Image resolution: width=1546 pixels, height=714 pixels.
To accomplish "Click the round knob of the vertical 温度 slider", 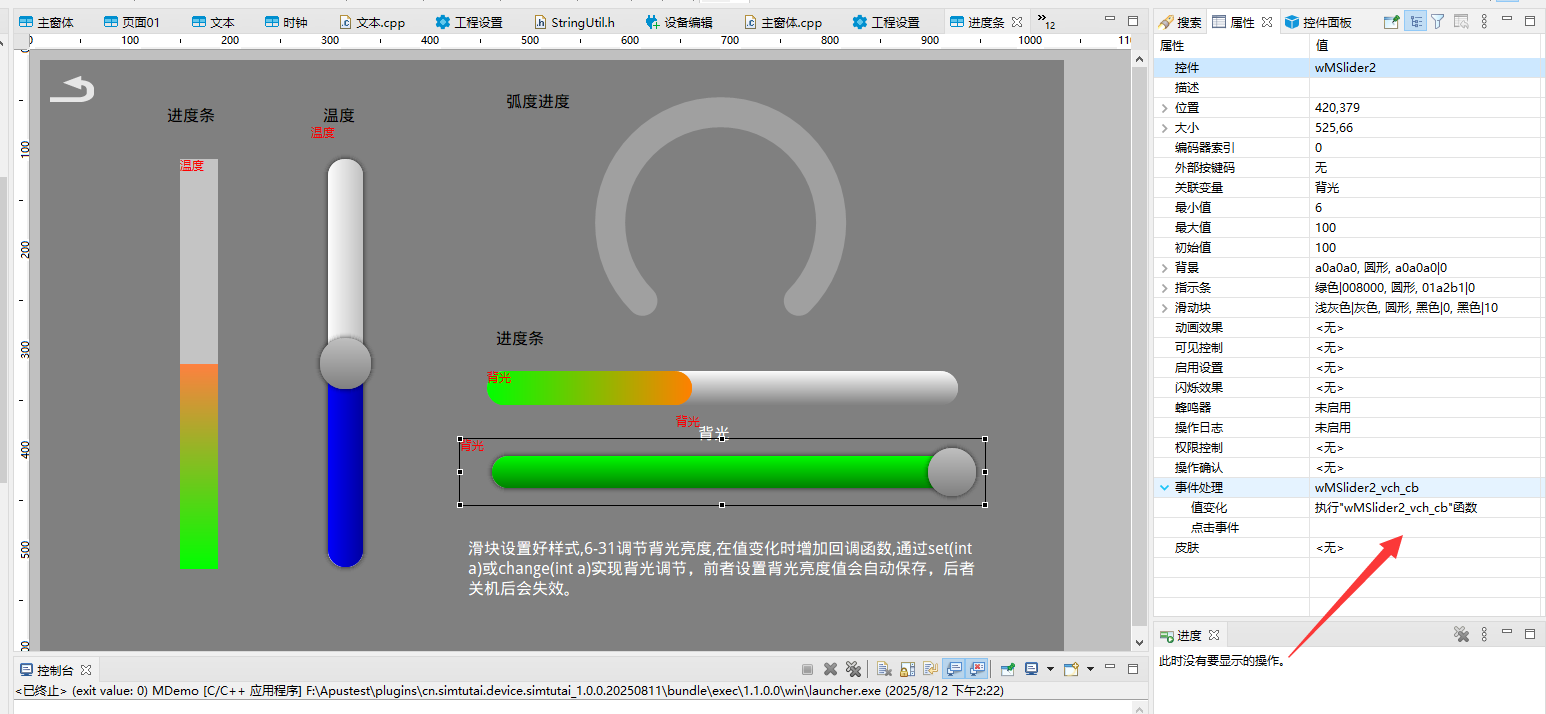I will coord(345,363).
